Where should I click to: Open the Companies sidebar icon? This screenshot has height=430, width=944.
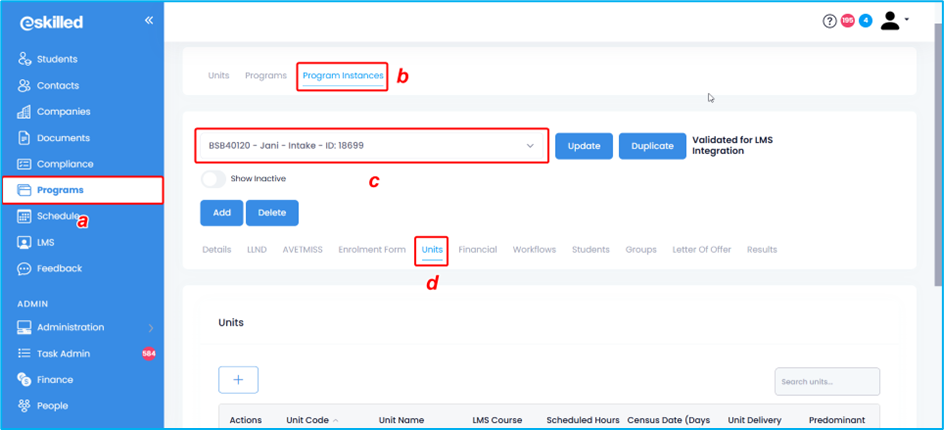[x=24, y=112]
